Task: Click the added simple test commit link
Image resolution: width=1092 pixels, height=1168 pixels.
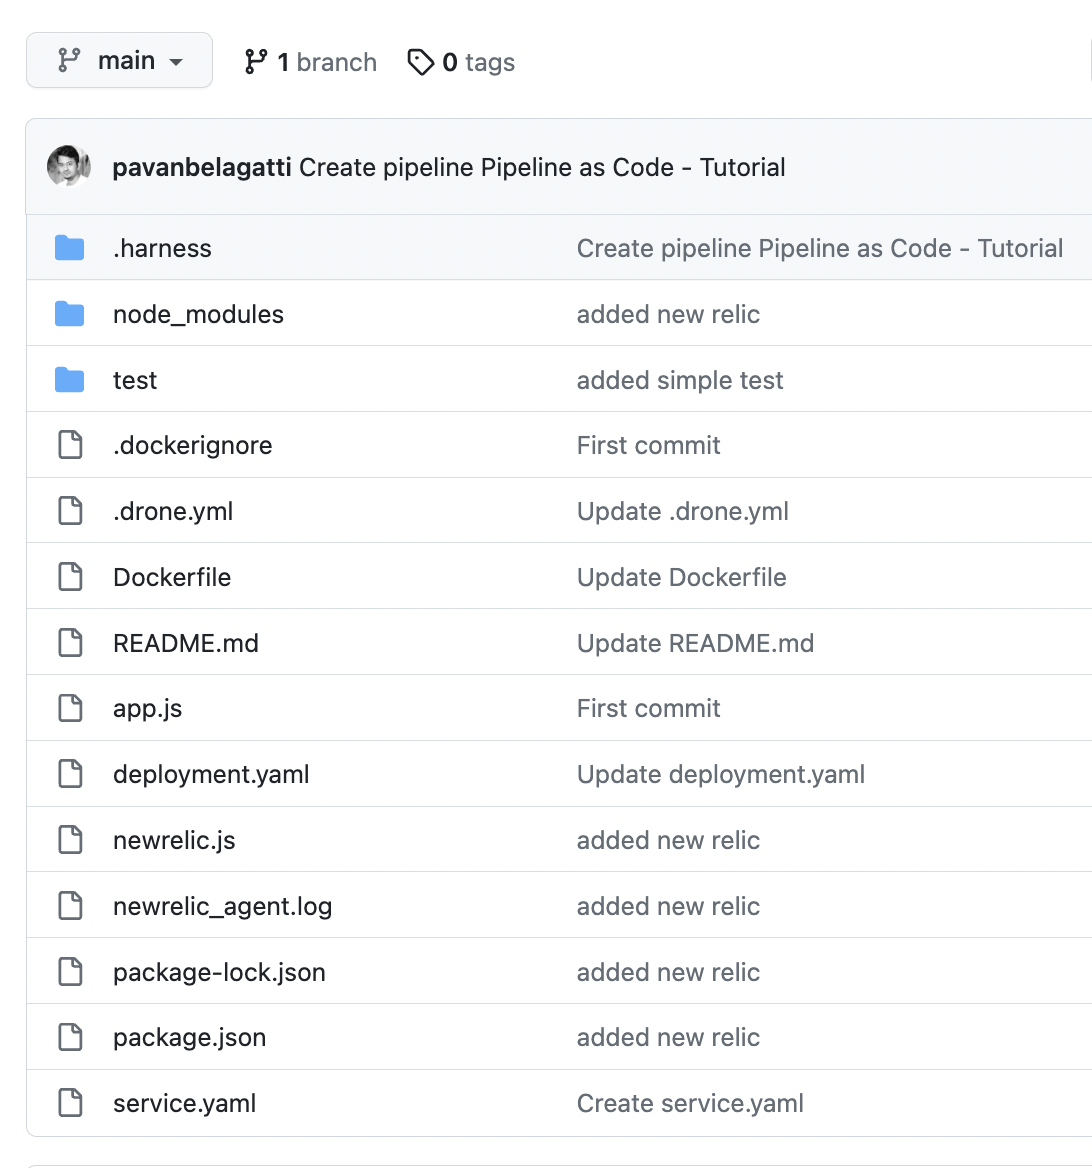Action: (x=679, y=379)
